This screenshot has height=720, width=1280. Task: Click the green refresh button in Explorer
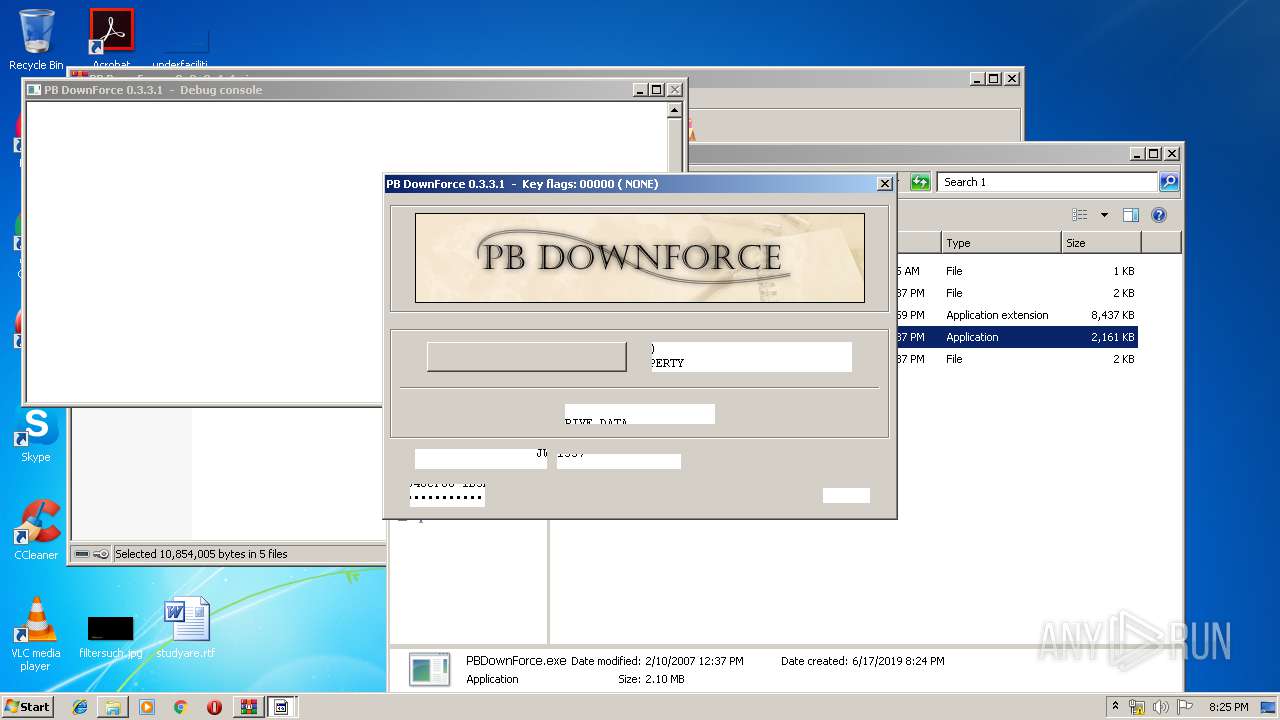920,182
